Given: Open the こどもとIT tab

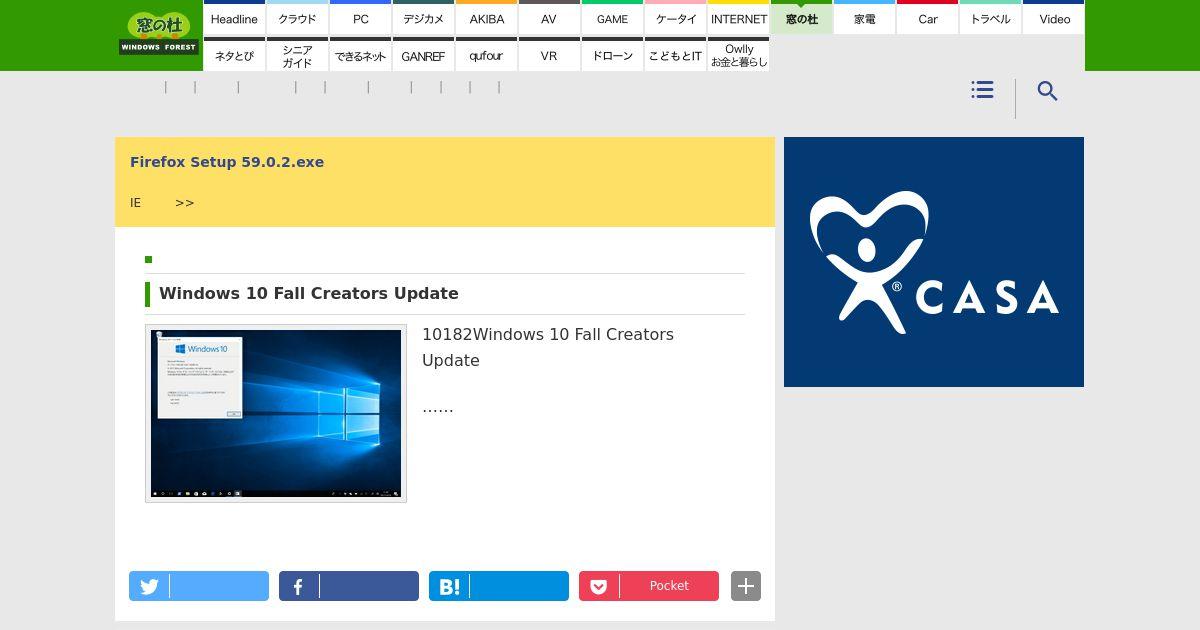Looking at the screenshot, I should pos(675,55).
